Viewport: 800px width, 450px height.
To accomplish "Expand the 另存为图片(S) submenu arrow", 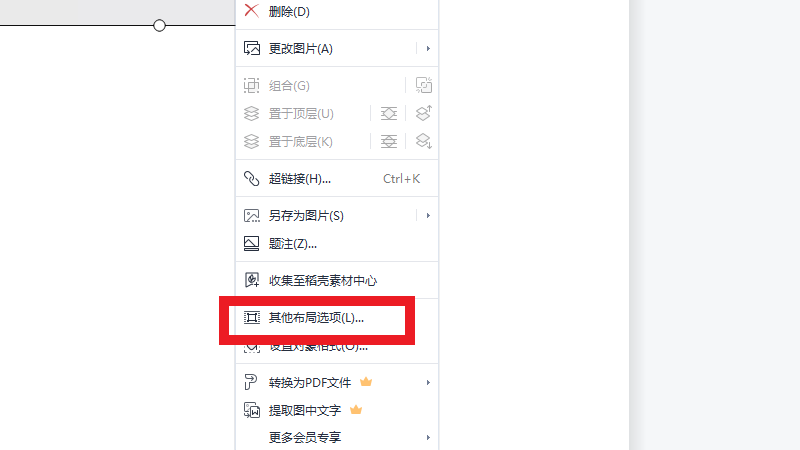I will point(428,215).
